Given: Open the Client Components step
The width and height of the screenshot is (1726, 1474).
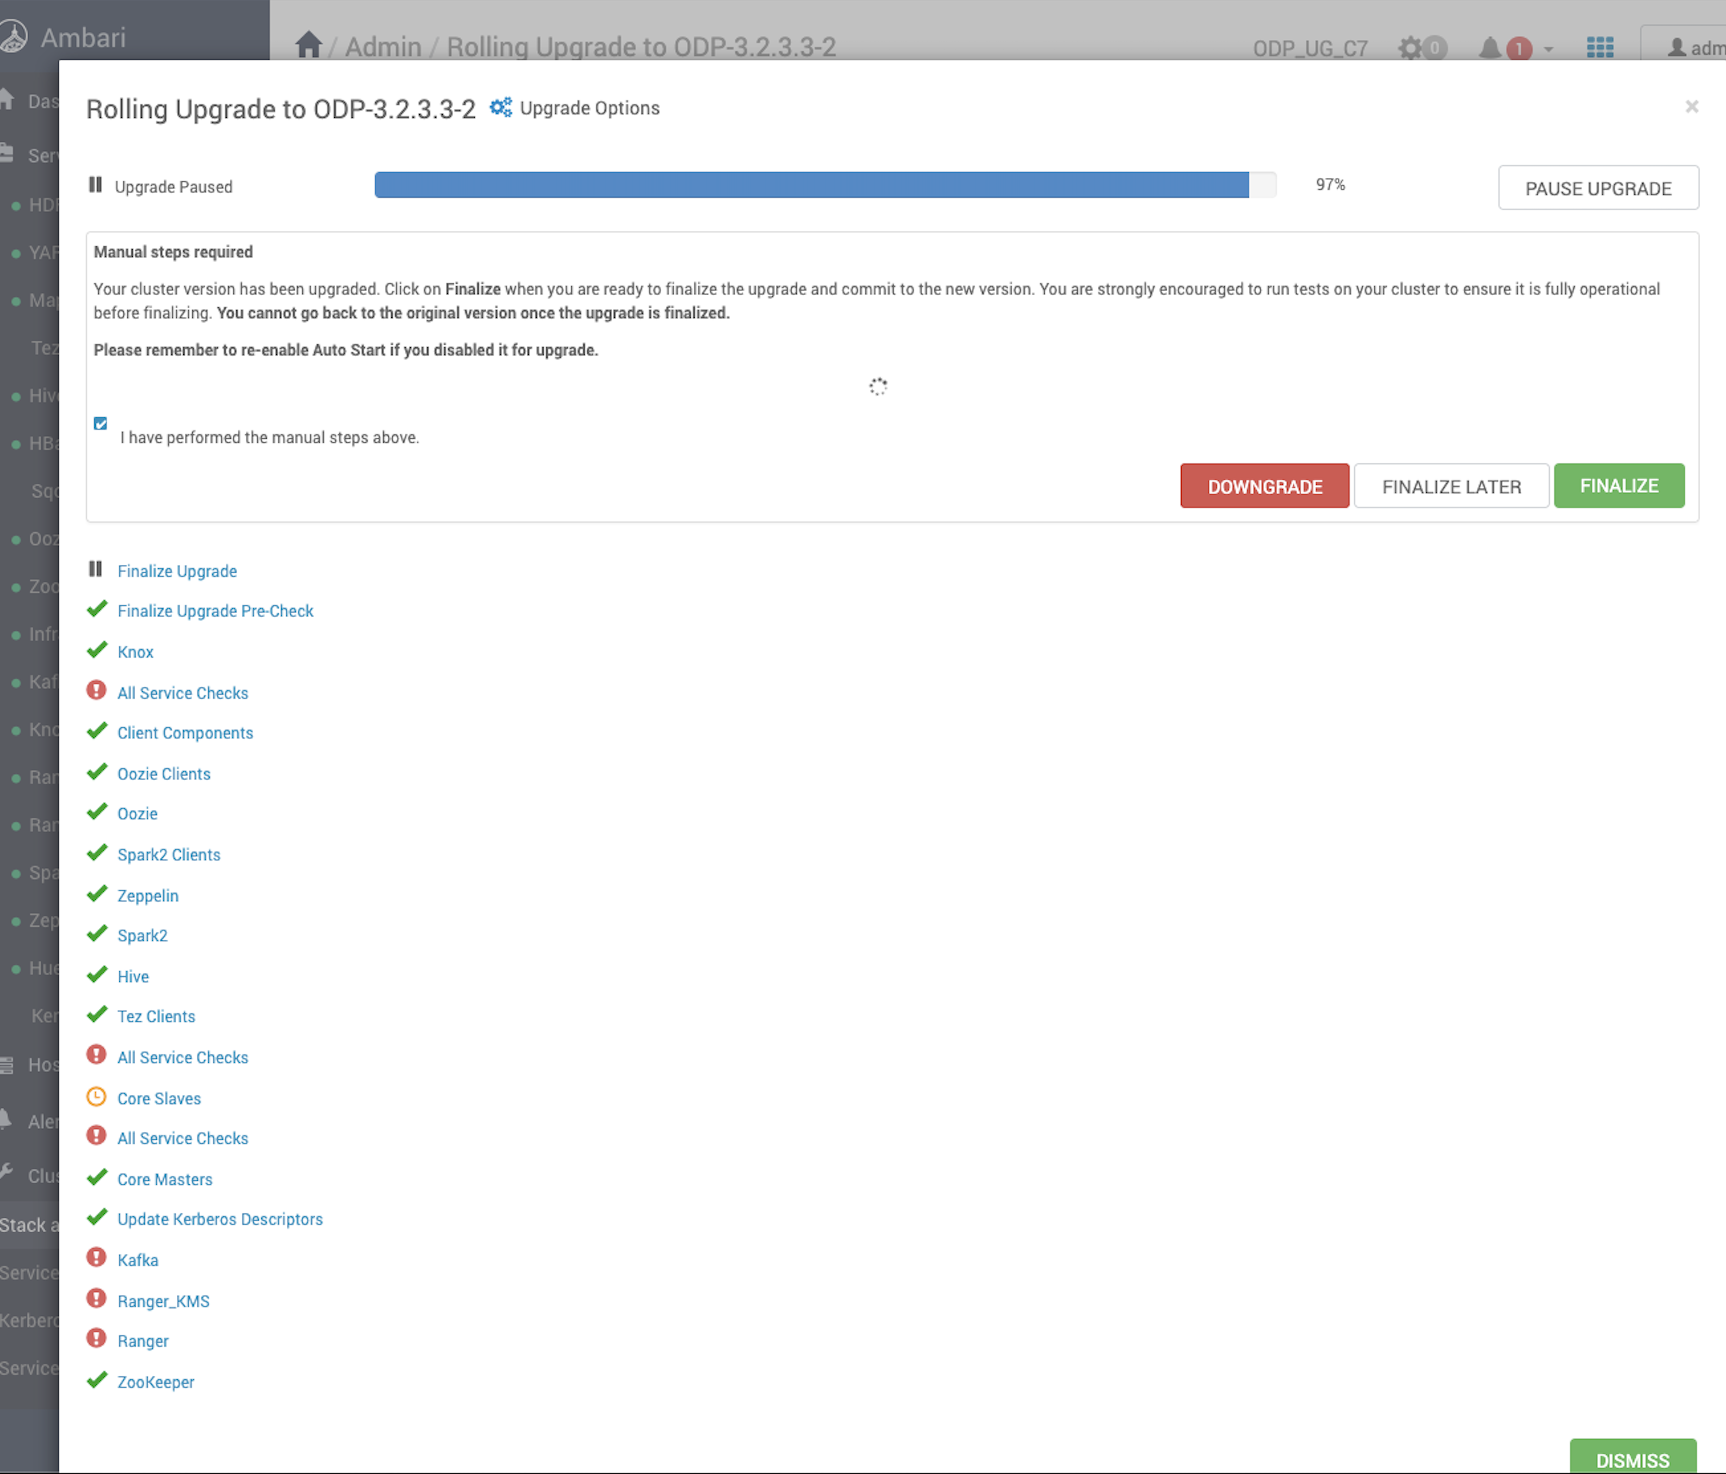Looking at the screenshot, I should coord(185,733).
